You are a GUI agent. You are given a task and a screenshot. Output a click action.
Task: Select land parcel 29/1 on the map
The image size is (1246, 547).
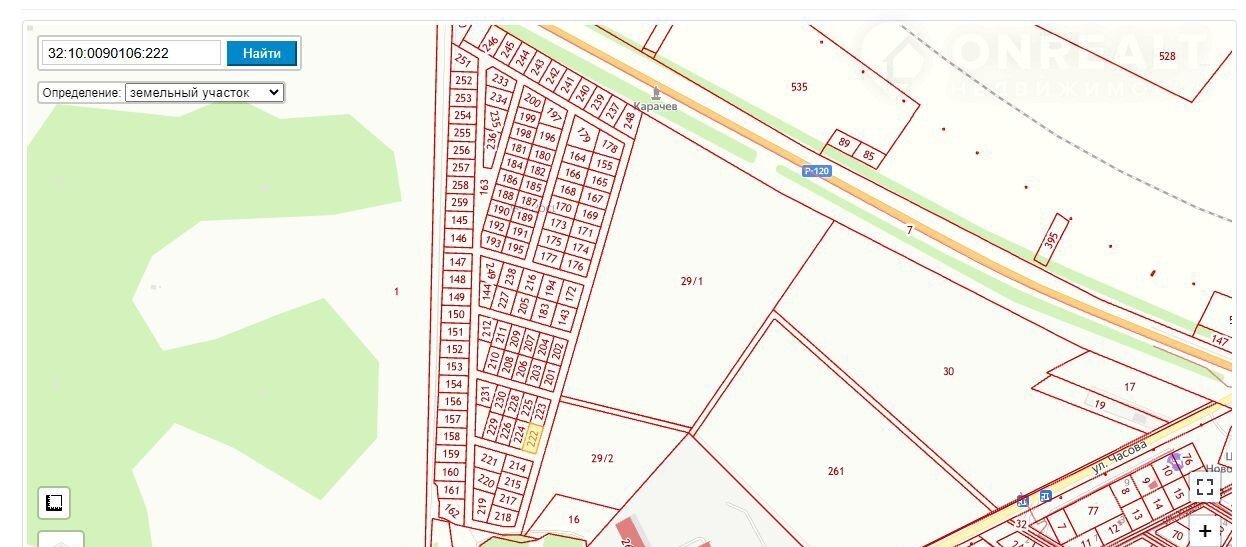coord(692,281)
